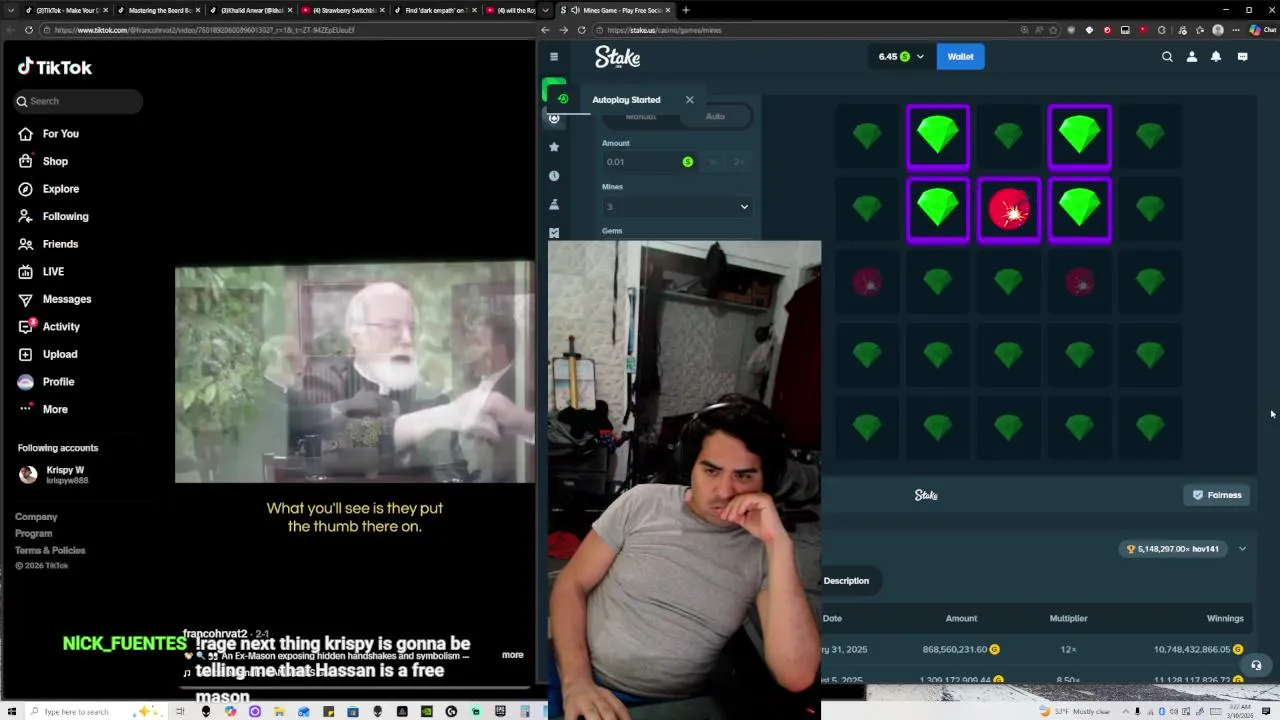Screen dimensions: 1280x720
Task: Switch to Mastering the Board tab
Action: pyautogui.click(x=158, y=10)
